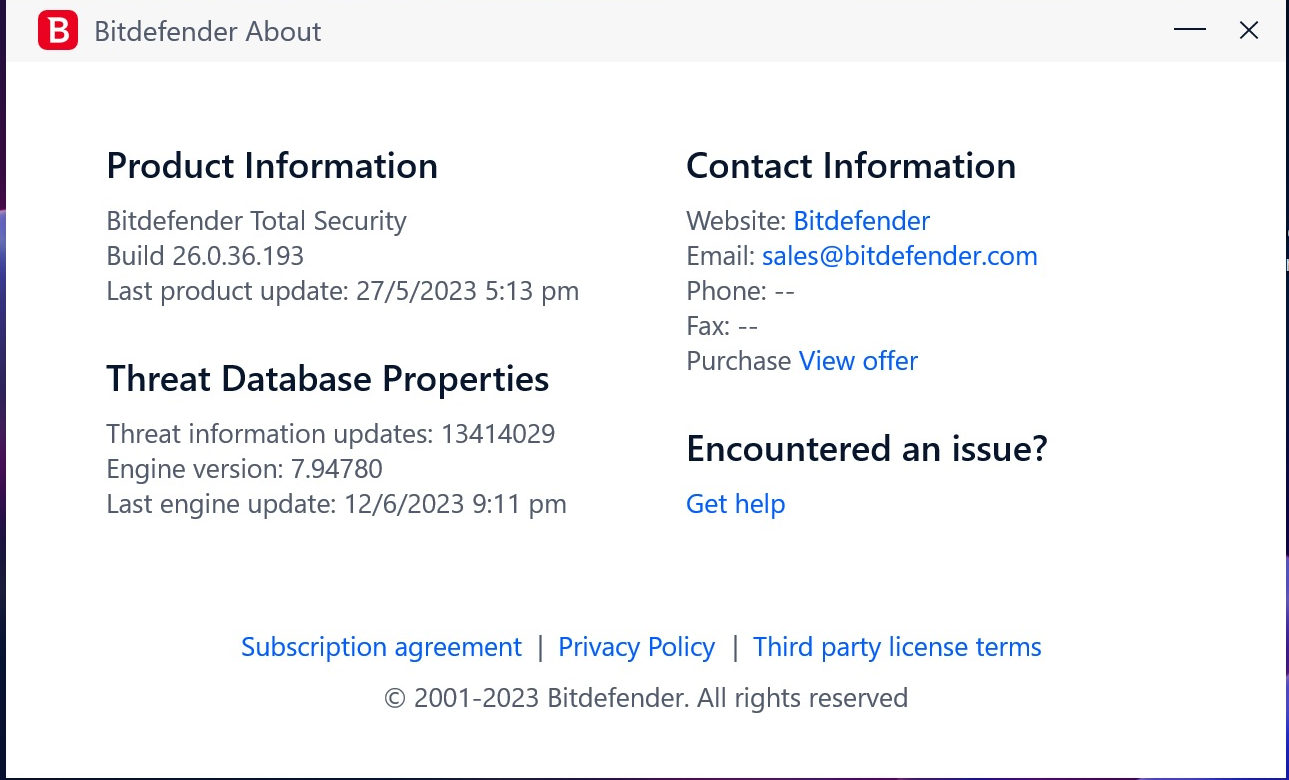
Task: Click the copyright 2001-2023 Bitdefender notice
Action: (x=645, y=698)
